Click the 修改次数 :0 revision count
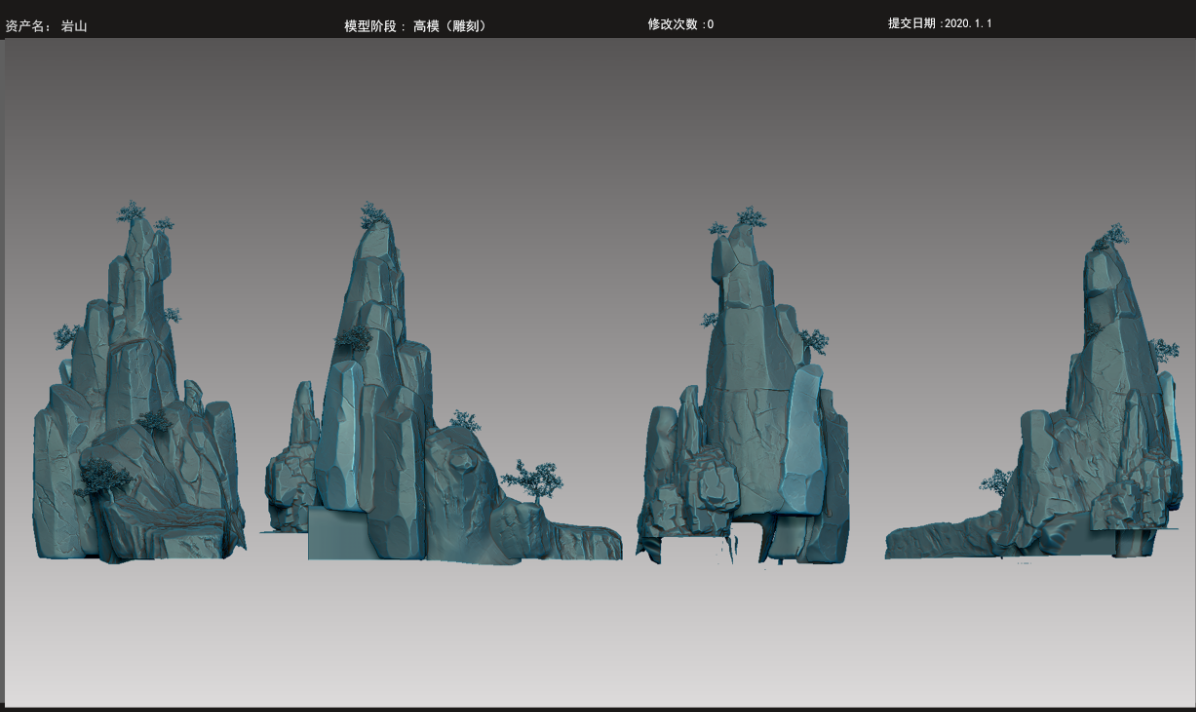Viewport: 1196px width, 712px height. [680, 24]
